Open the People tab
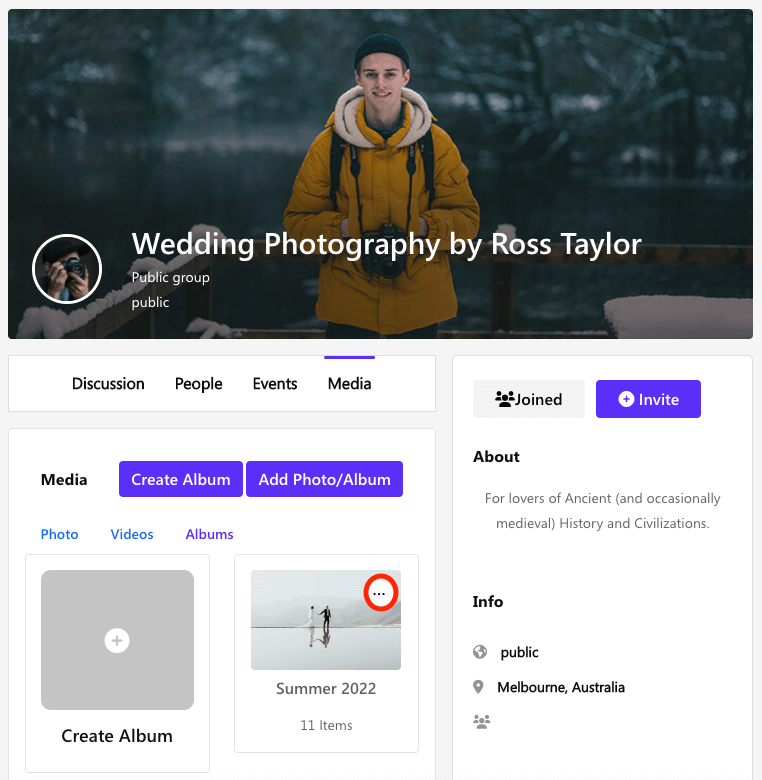Screen dimensions: 762x780 [198, 383]
